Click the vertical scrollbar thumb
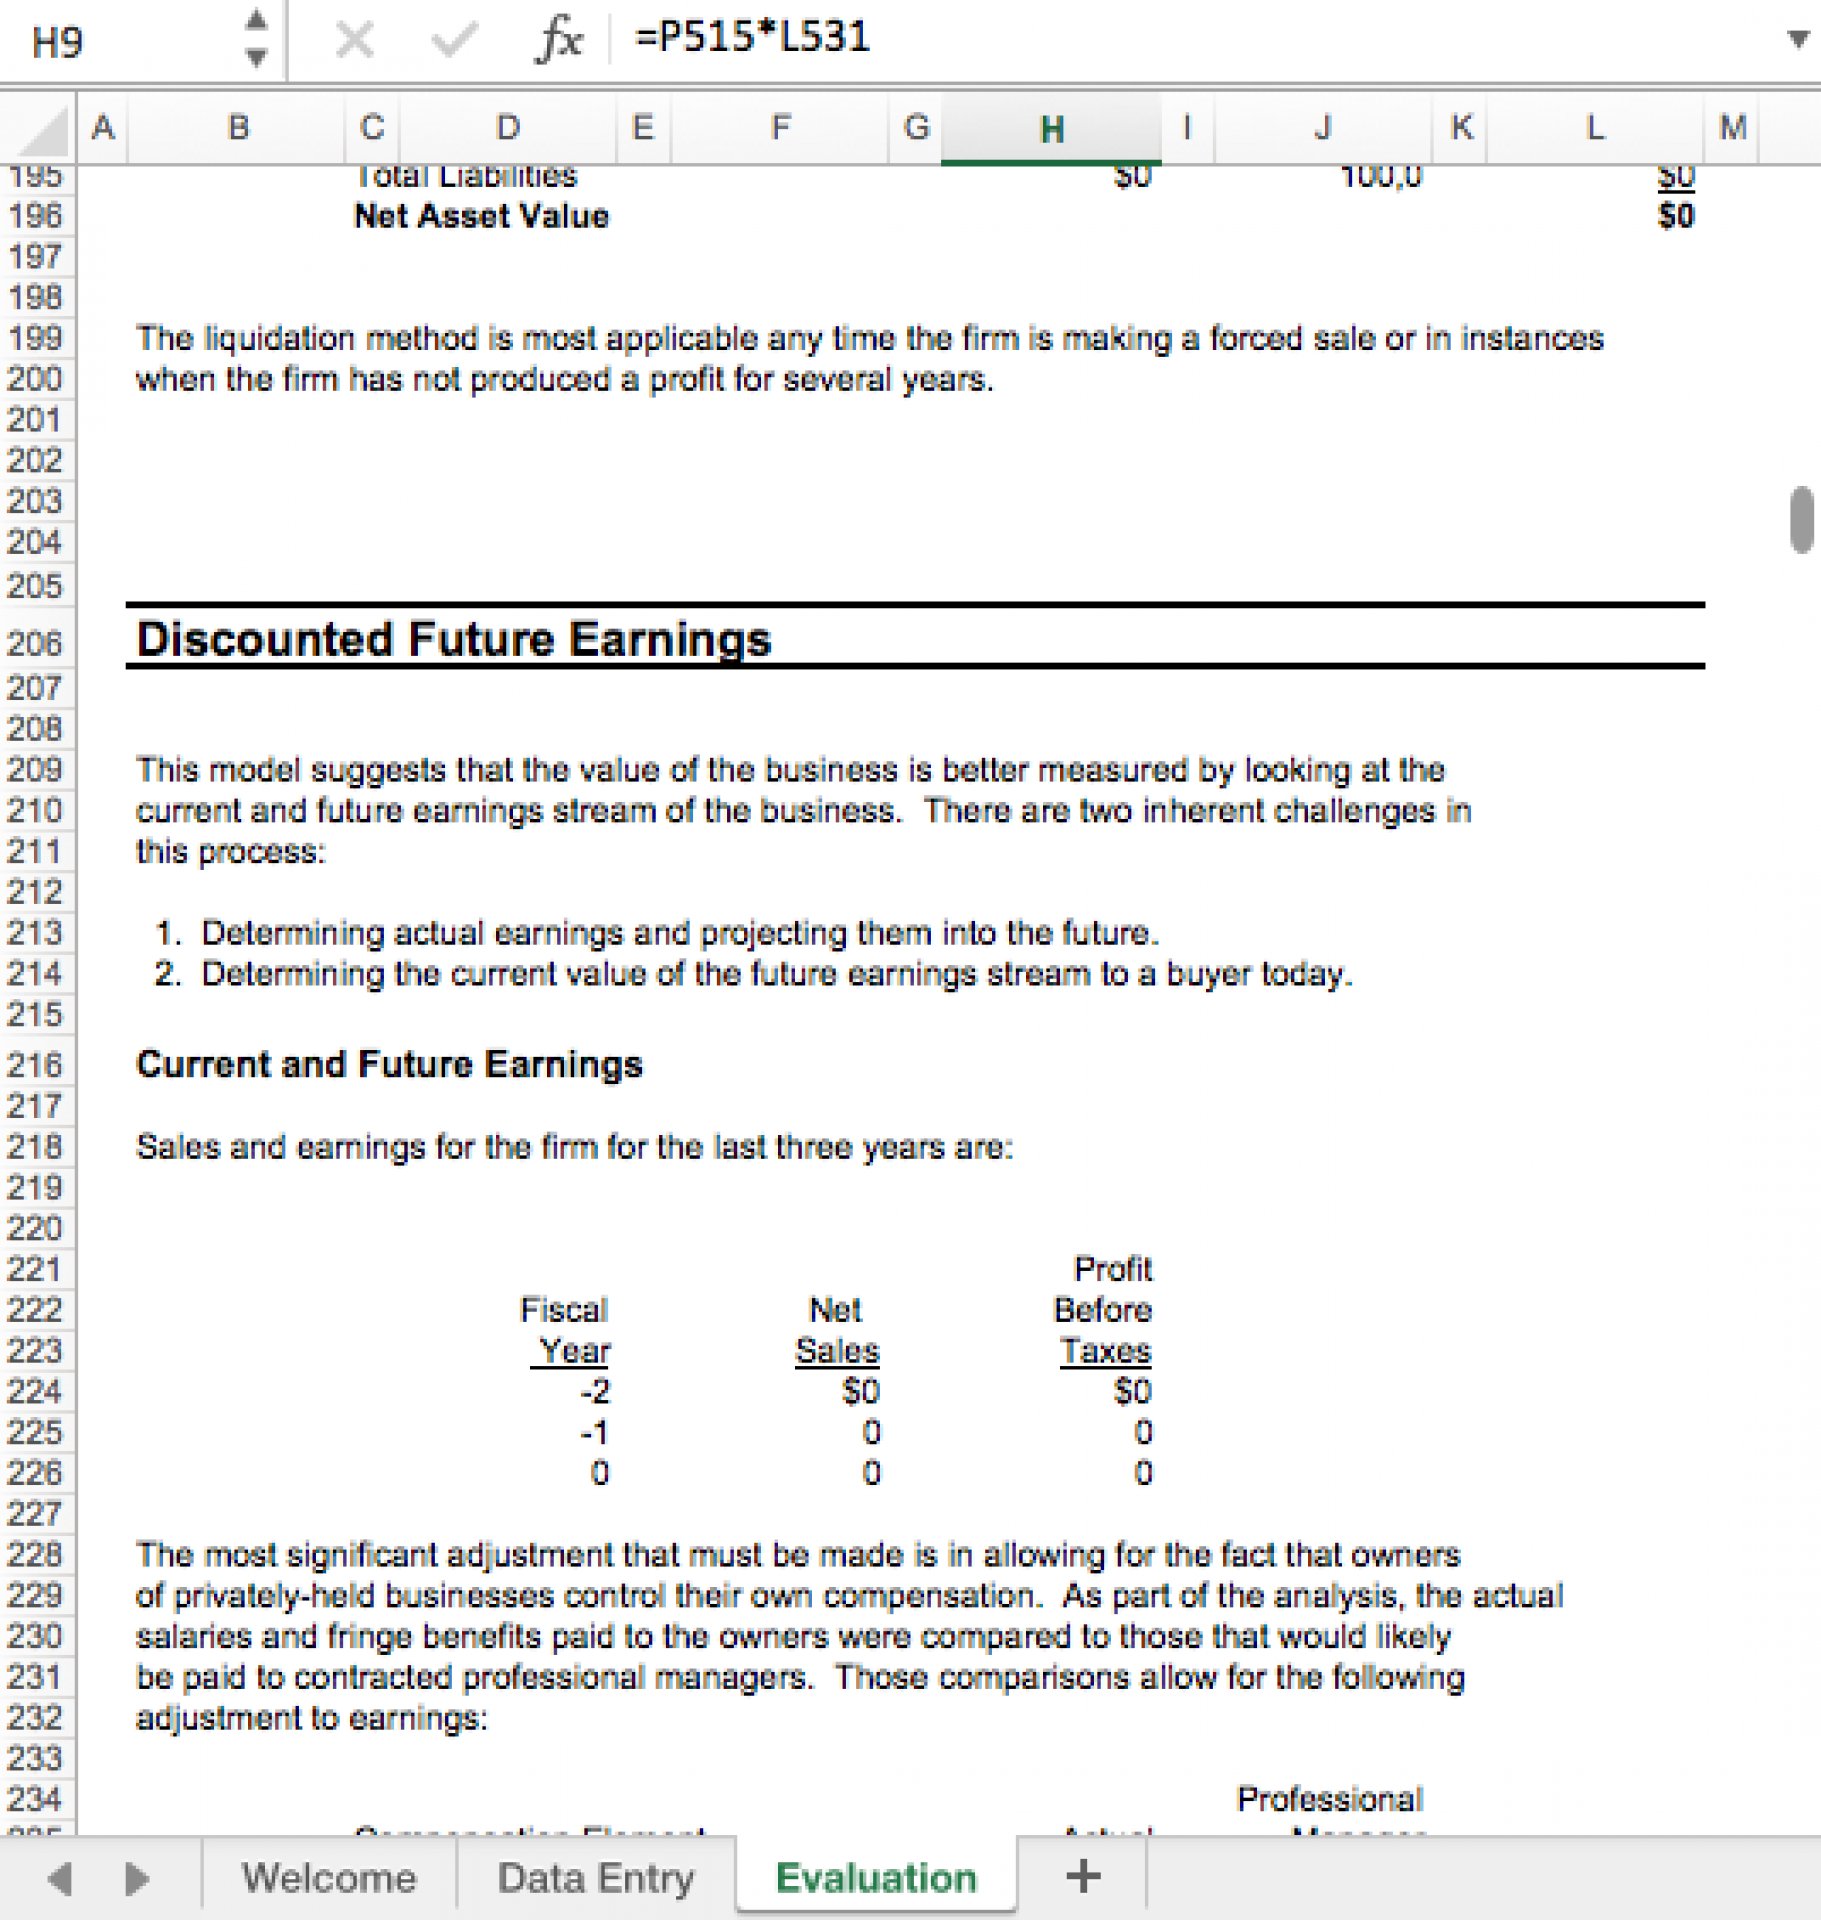 point(1801,519)
